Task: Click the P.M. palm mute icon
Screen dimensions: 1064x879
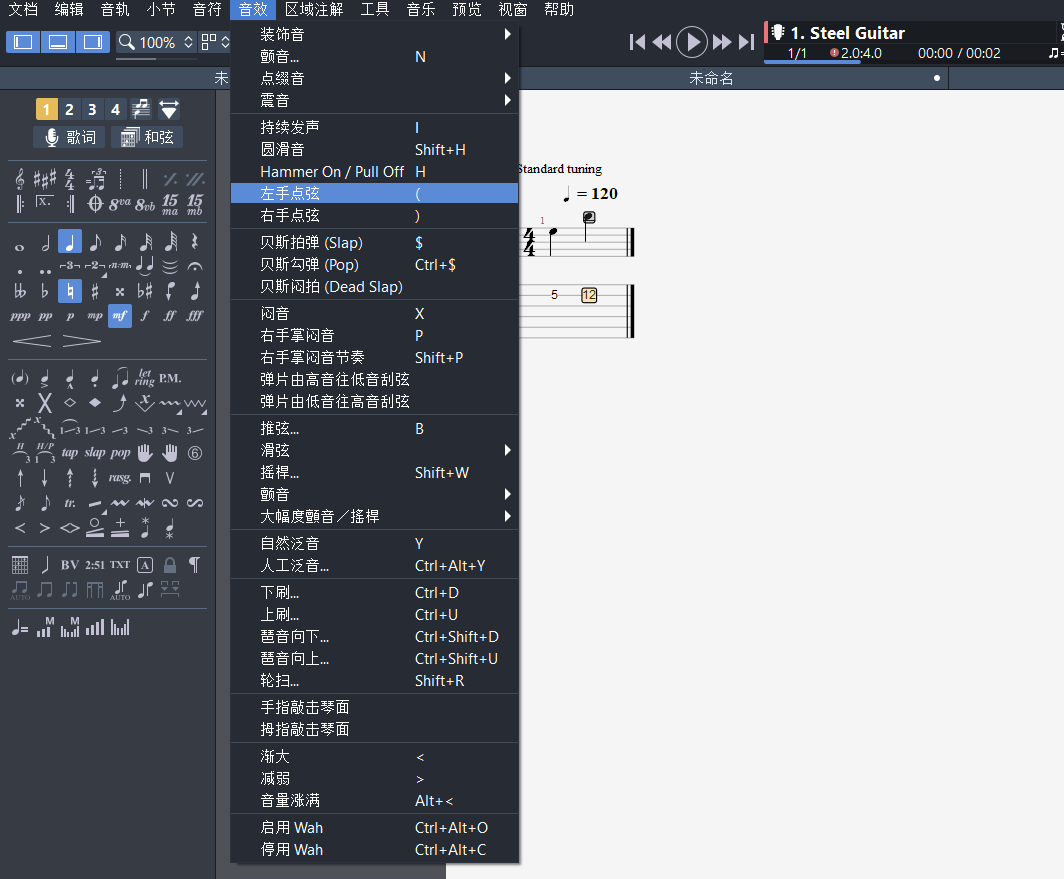Action: (x=170, y=378)
